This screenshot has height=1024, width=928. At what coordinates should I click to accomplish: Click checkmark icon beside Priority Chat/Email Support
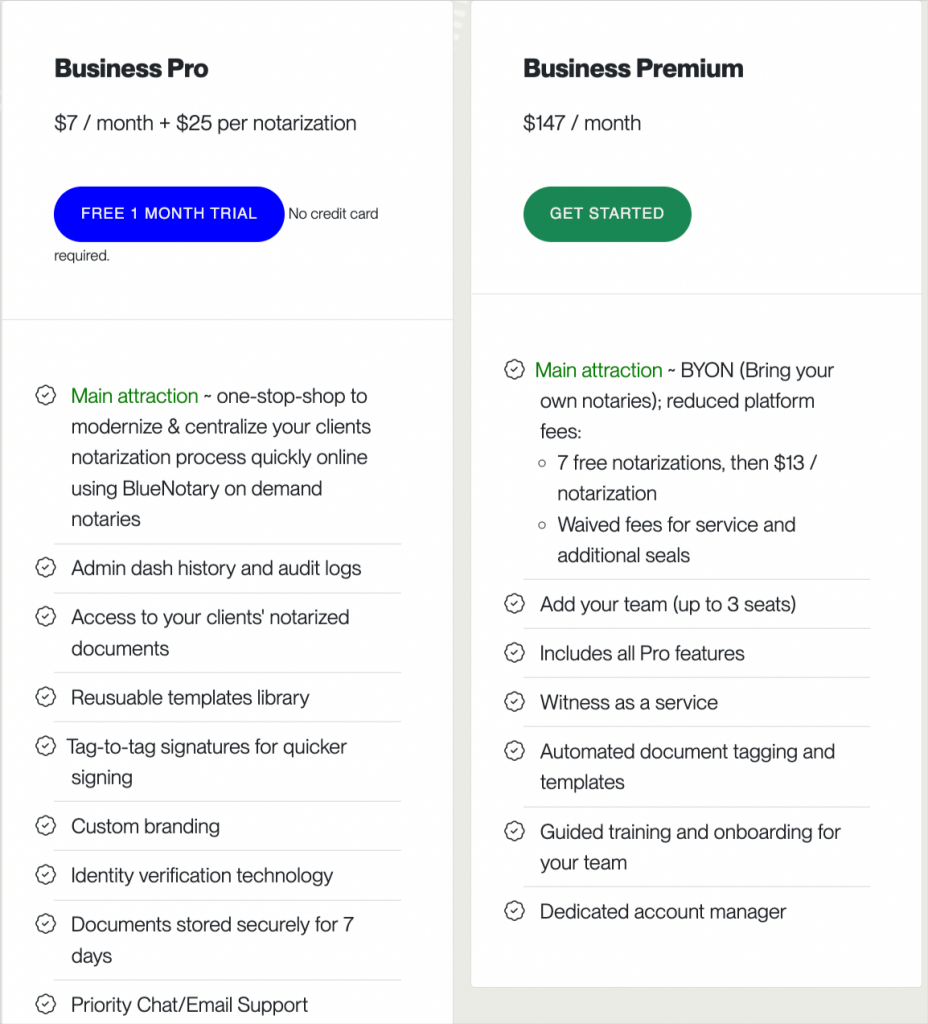(46, 1004)
